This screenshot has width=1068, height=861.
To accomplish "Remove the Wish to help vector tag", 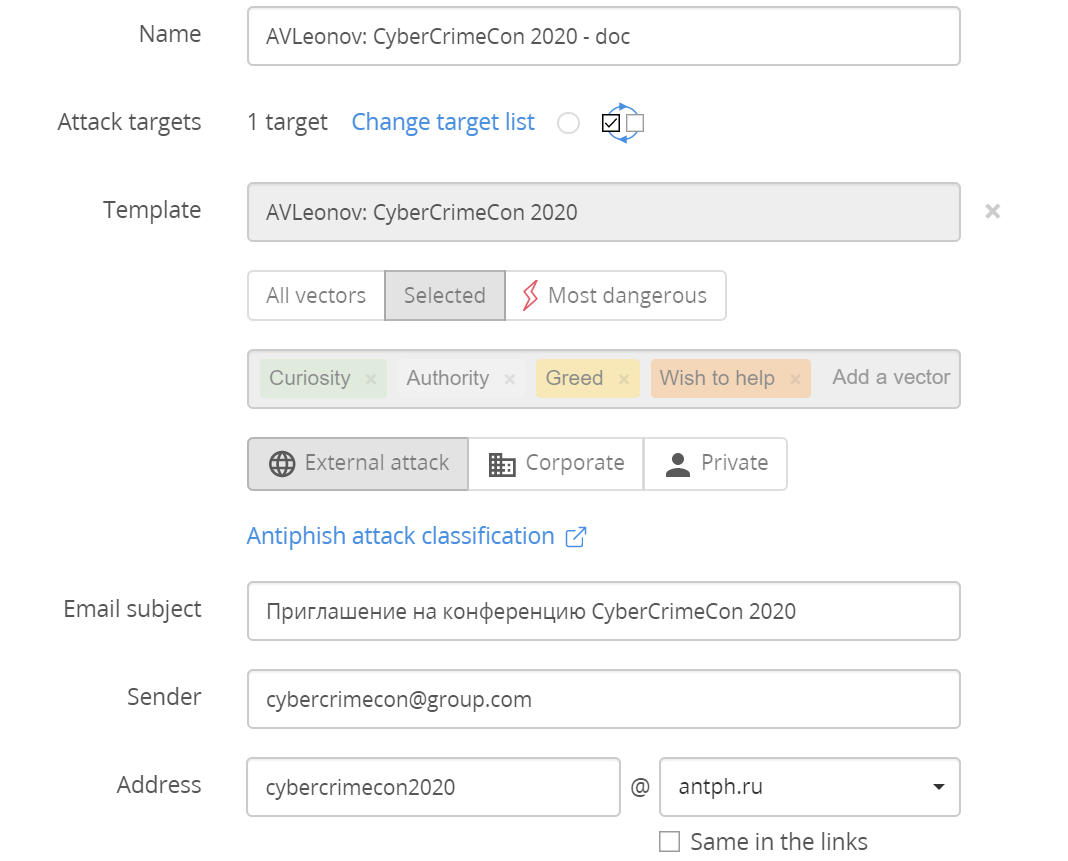I will click(x=795, y=379).
